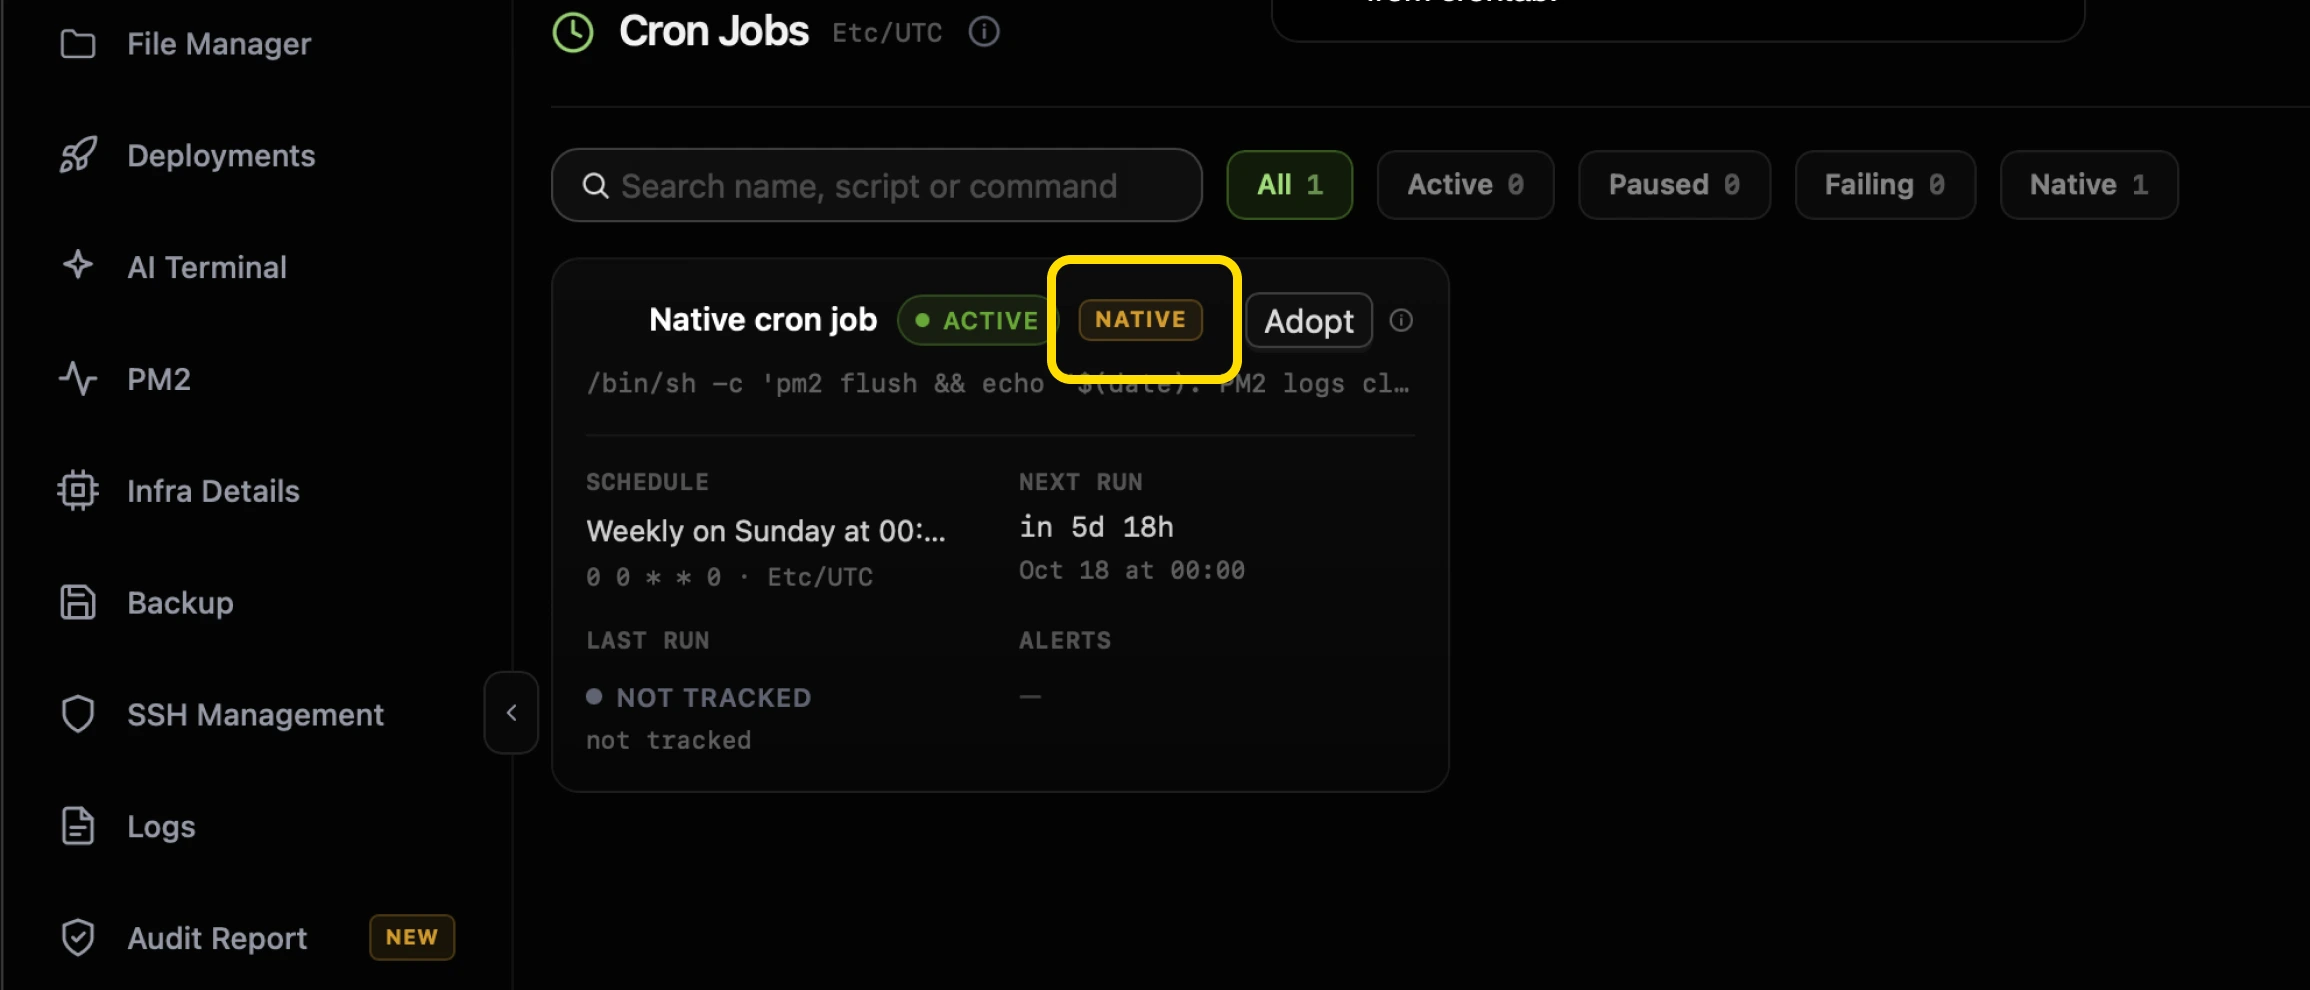Screen dimensions: 2310x990
Task: Click the search magnifier icon
Action: [595, 186]
